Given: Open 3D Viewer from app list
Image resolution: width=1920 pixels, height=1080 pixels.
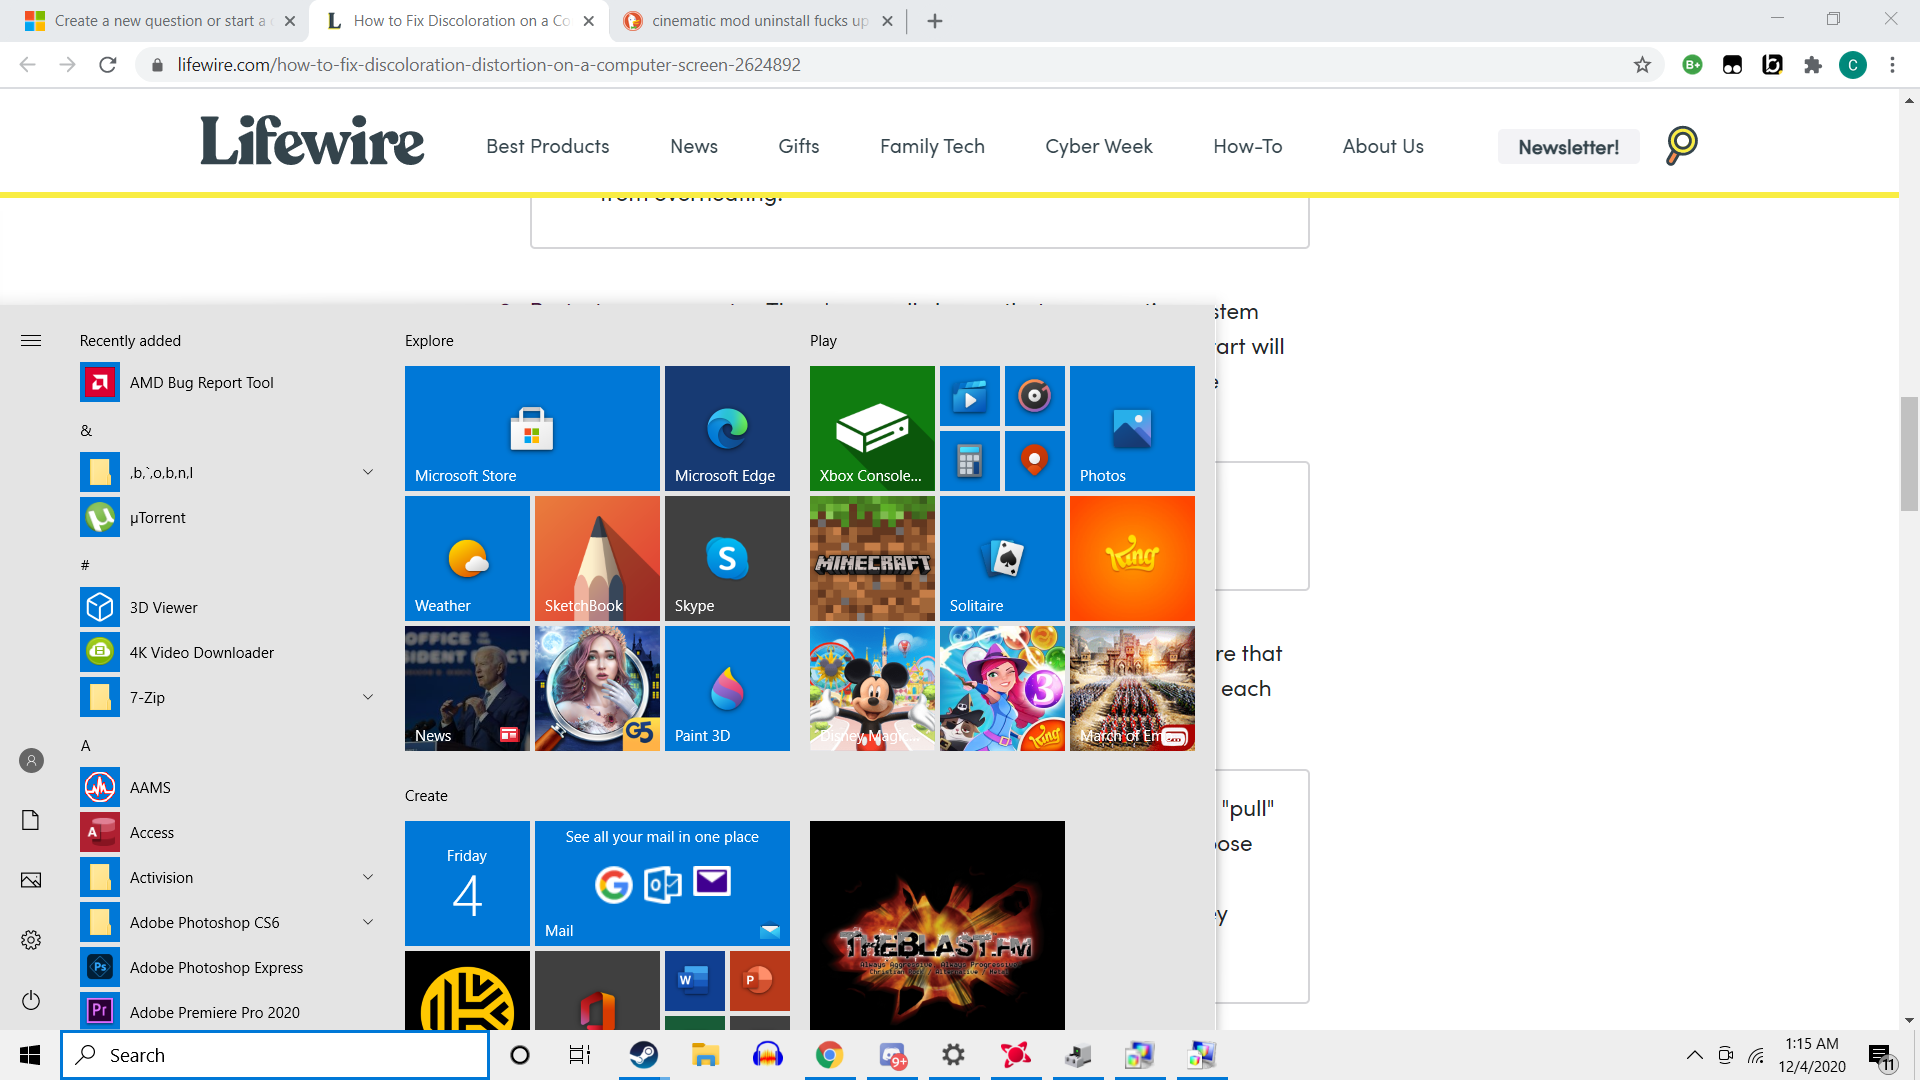Looking at the screenshot, I should pos(227,607).
